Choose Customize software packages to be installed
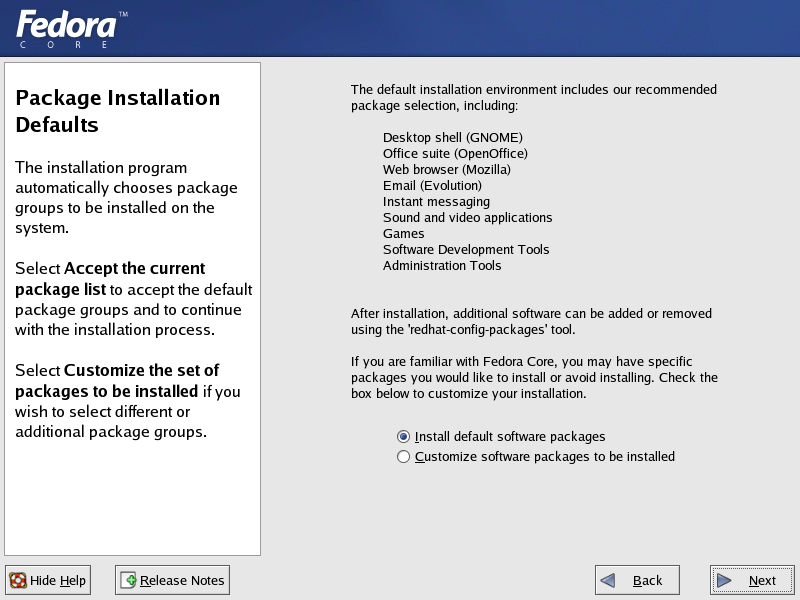This screenshot has height=600, width=800. [536, 457]
